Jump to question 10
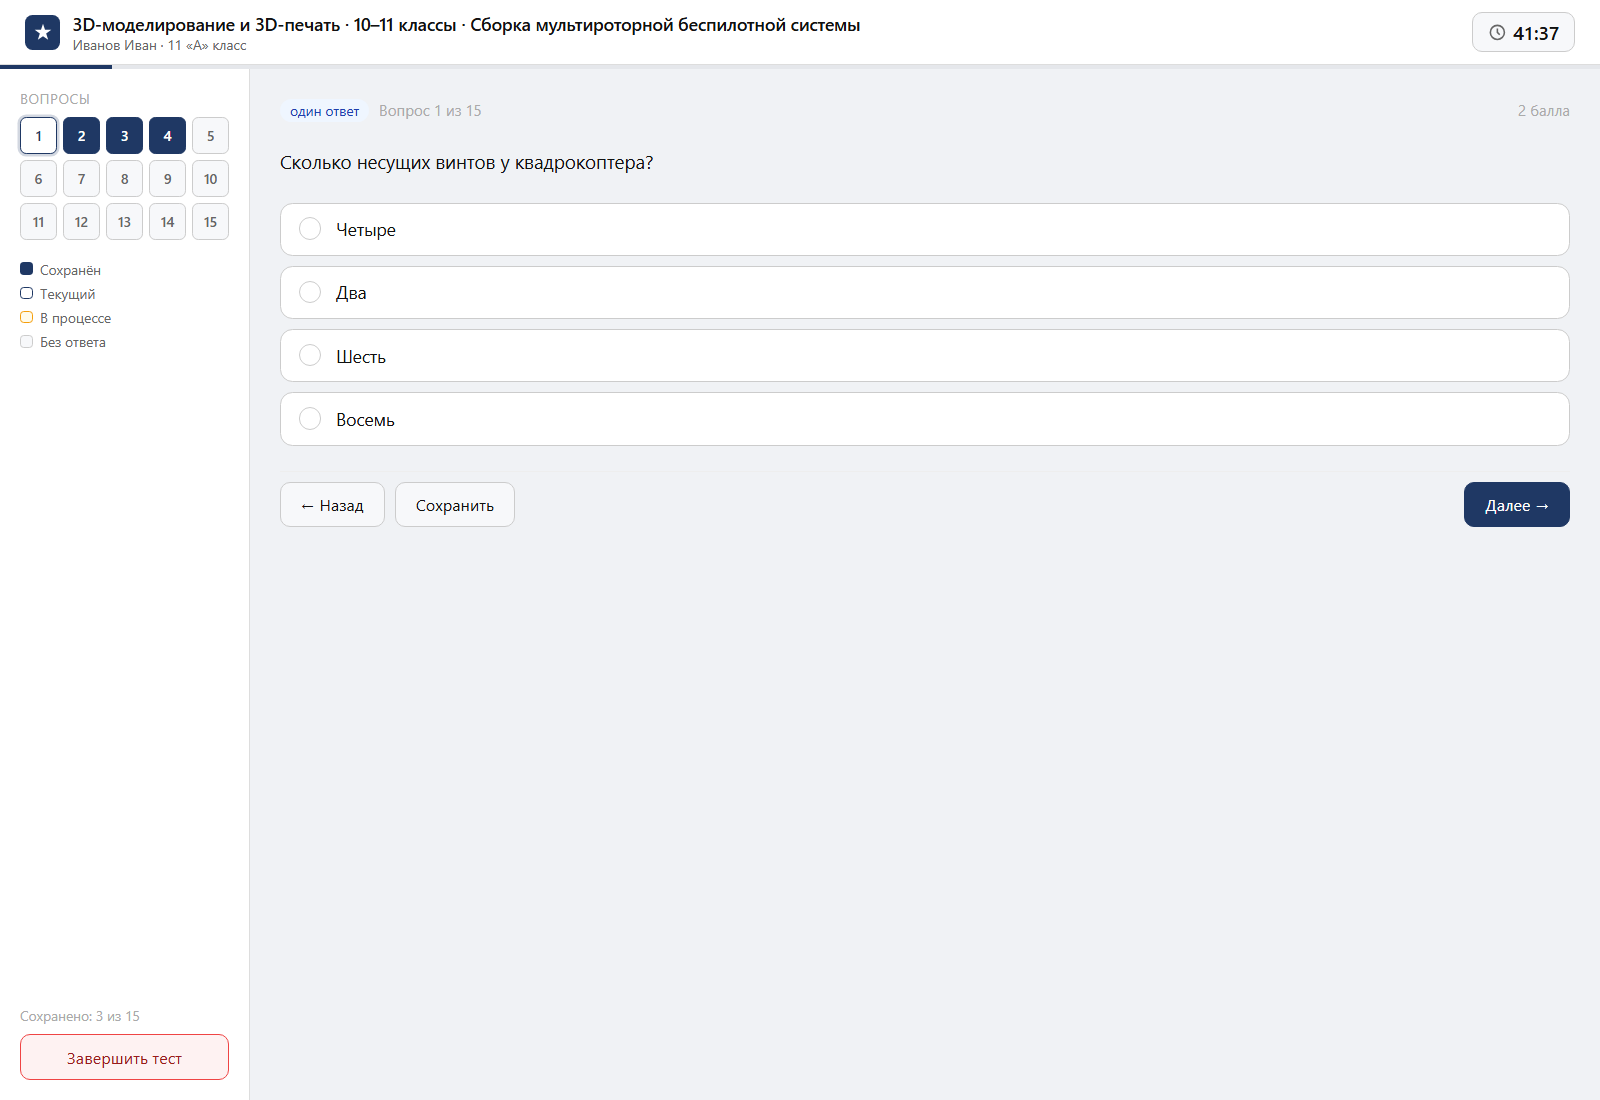1600x1100 pixels. 210,179
